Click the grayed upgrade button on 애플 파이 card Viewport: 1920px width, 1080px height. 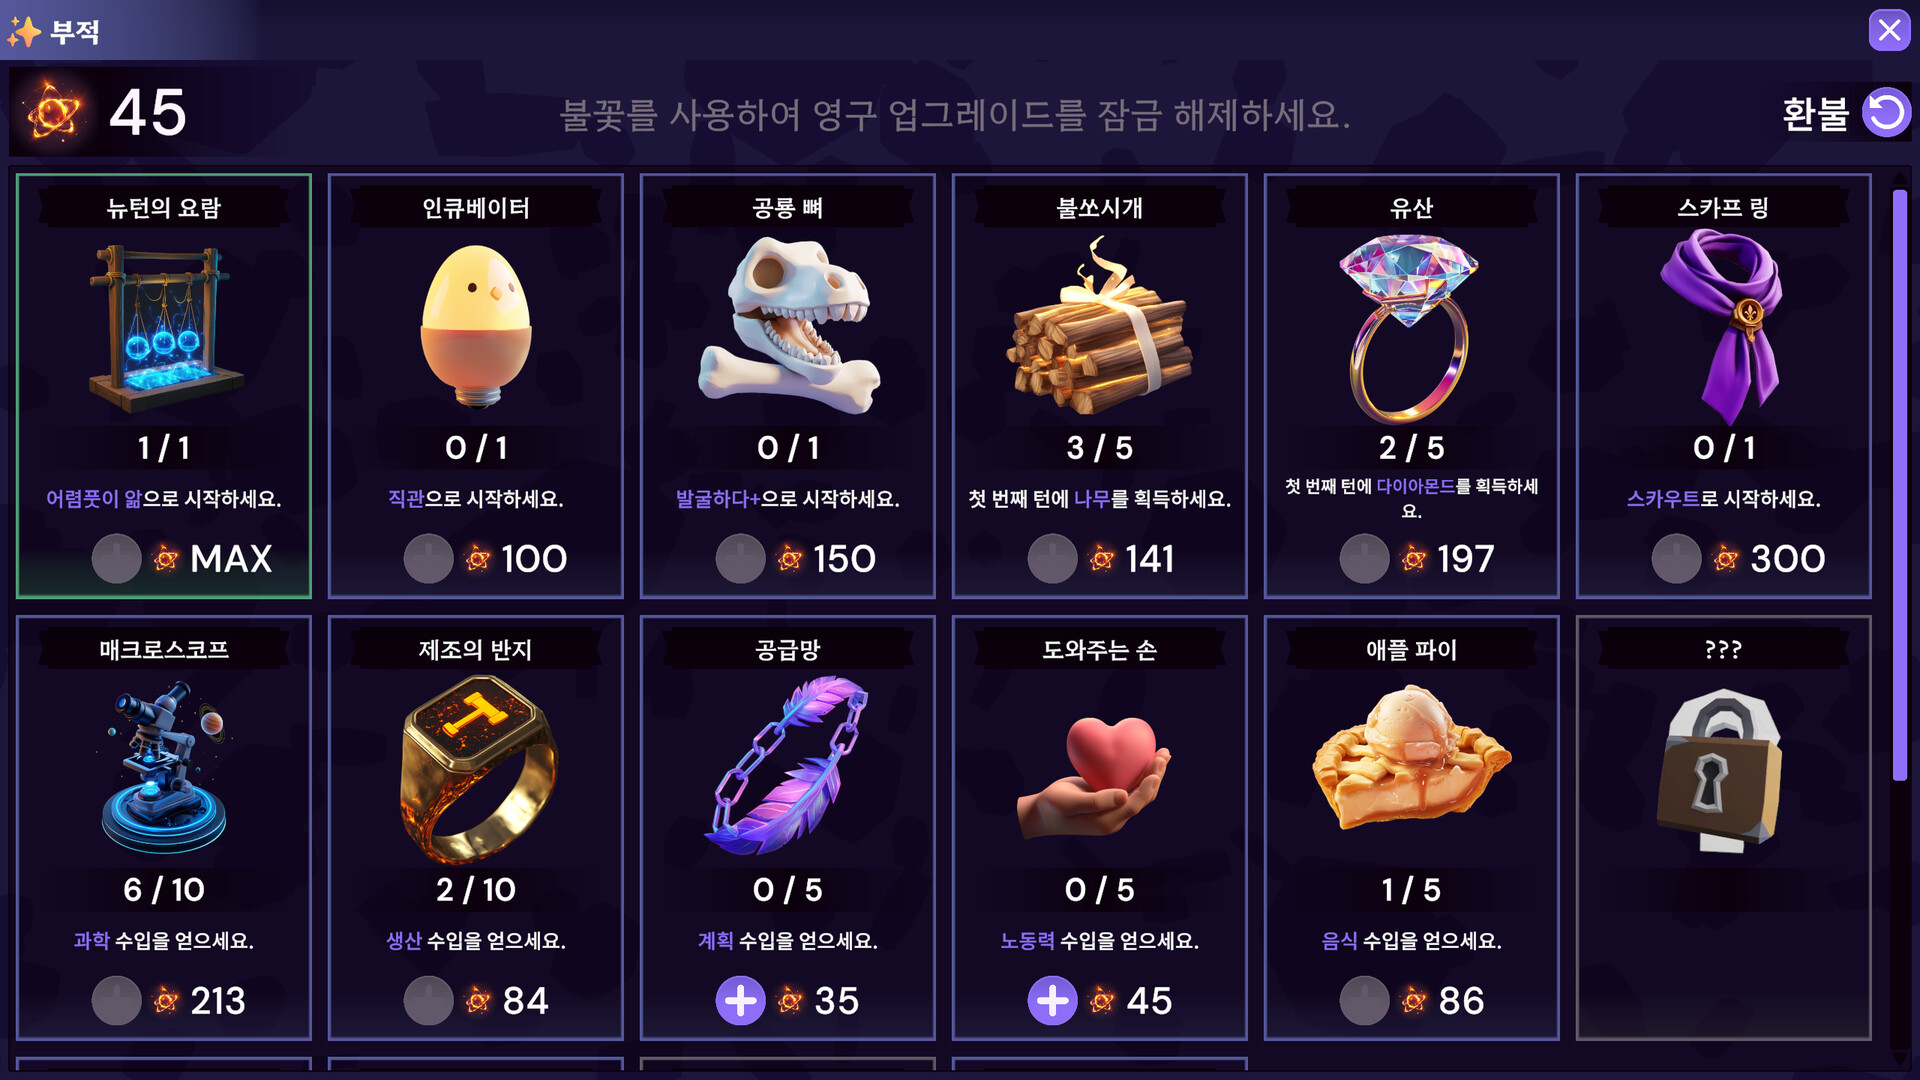coord(1364,1000)
